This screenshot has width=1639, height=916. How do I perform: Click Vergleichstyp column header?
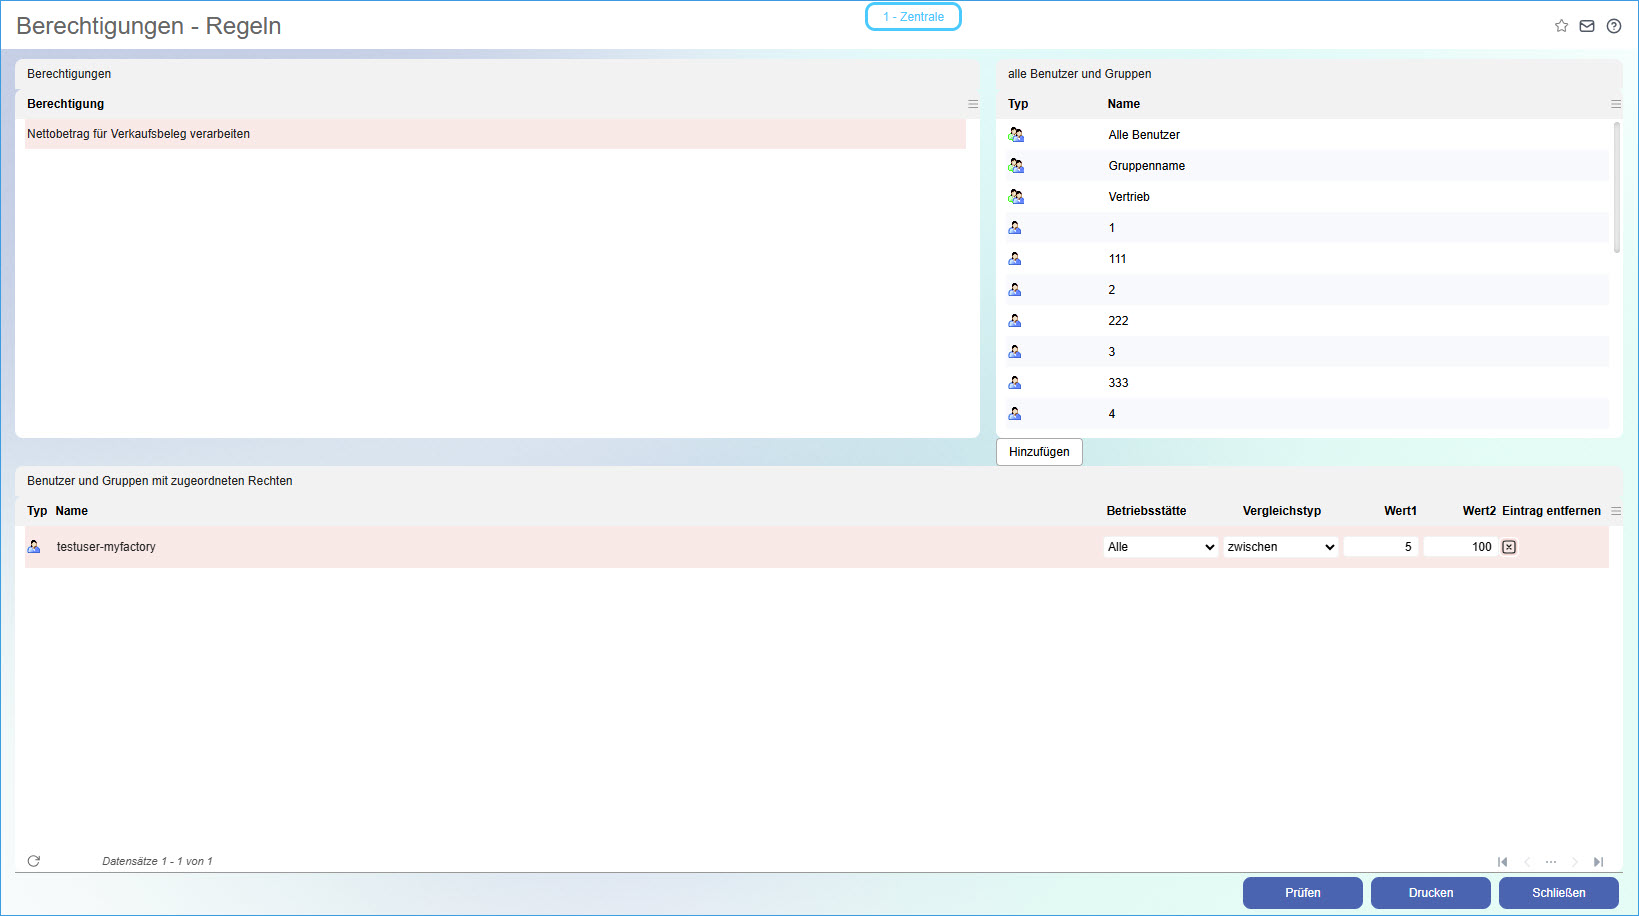[1282, 511]
